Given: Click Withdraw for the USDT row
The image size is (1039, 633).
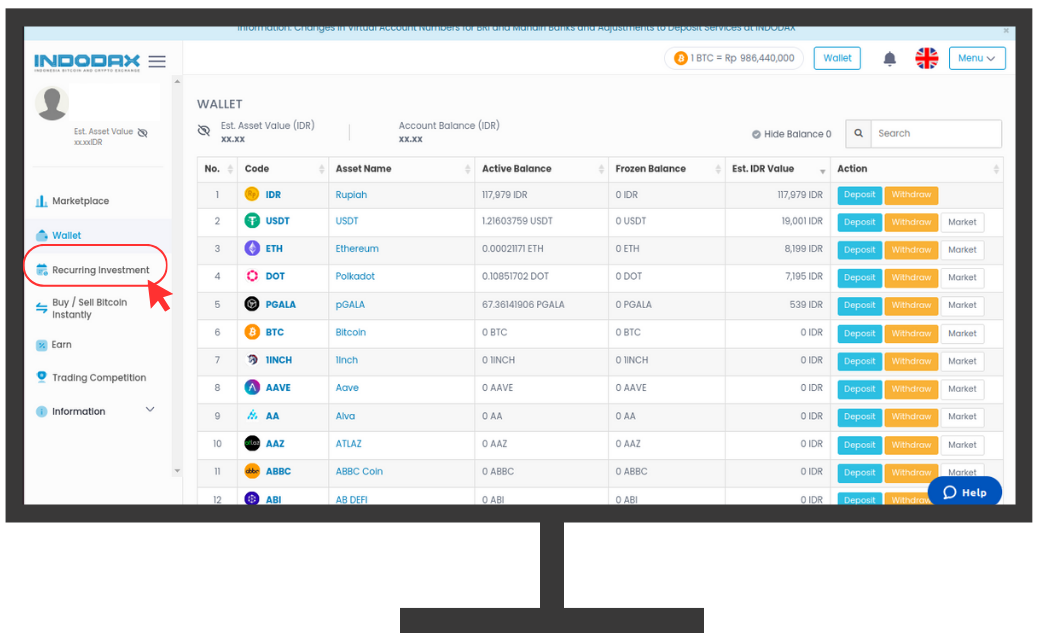Looking at the screenshot, I should (911, 222).
